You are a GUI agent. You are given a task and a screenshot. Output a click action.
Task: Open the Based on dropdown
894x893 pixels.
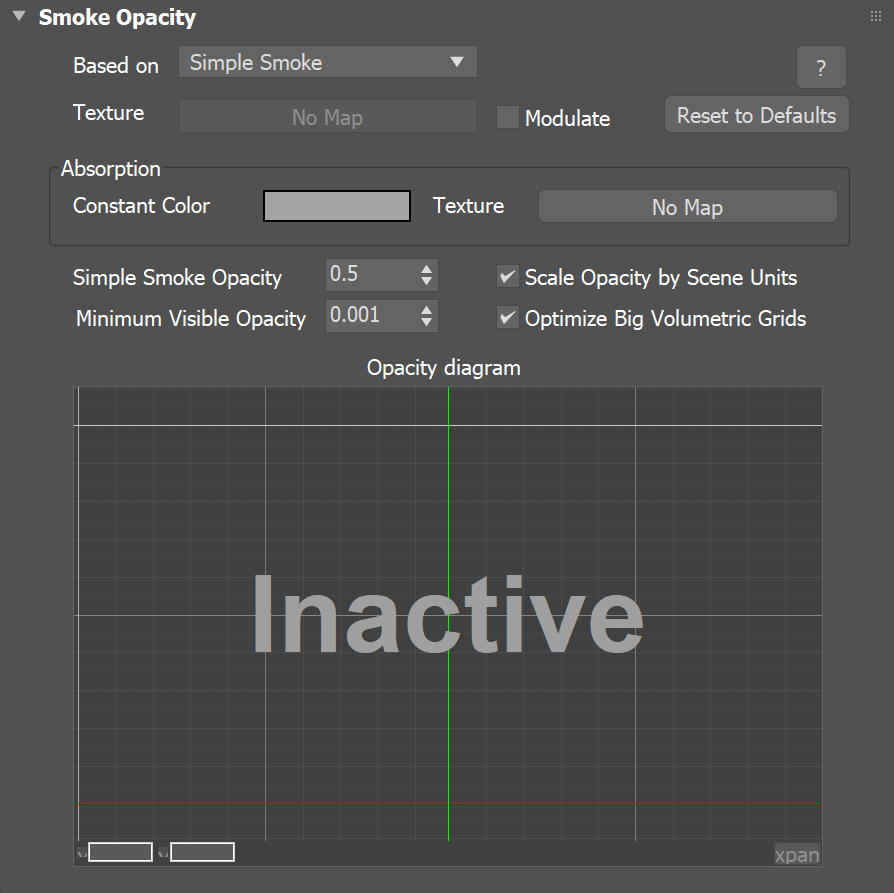click(x=327, y=62)
